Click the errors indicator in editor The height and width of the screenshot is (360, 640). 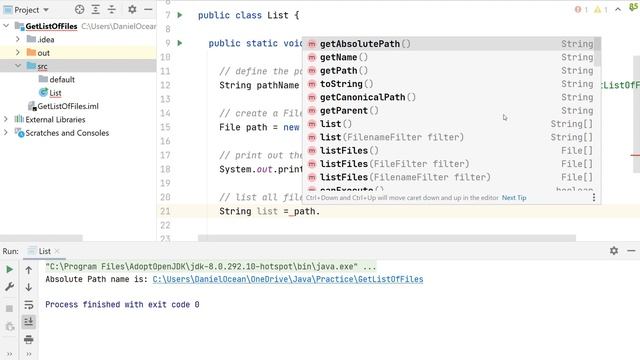point(580,9)
